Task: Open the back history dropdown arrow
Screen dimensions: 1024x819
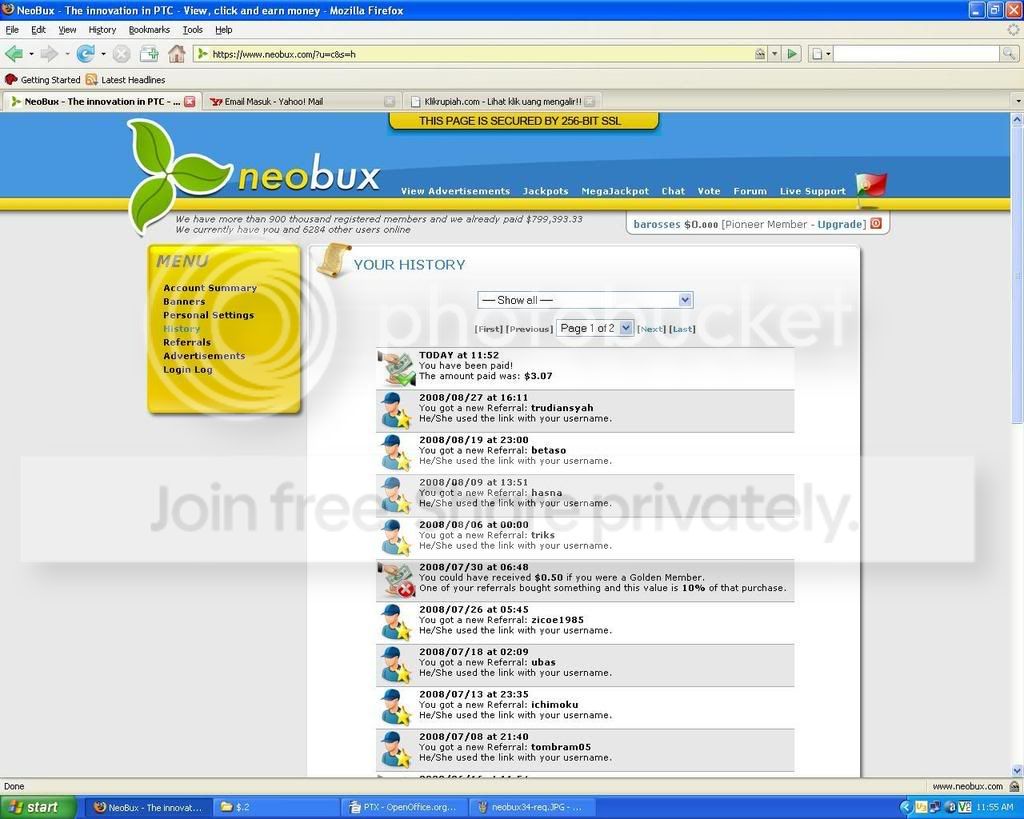Action: [x=31, y=54]
